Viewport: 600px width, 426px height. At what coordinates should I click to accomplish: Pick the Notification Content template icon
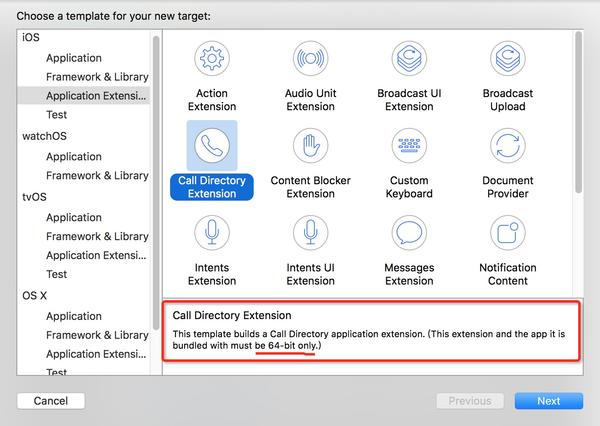(508, 233)
